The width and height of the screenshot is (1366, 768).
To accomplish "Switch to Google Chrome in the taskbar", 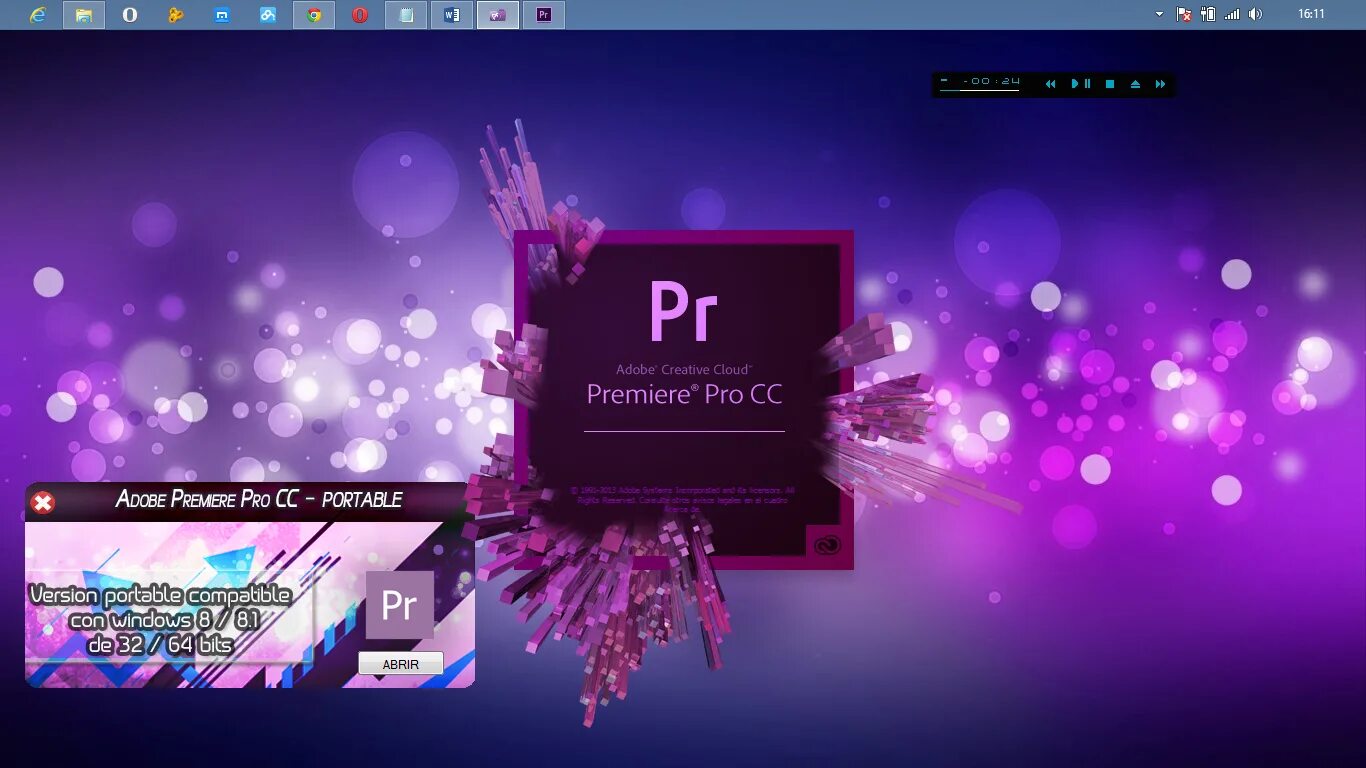I will (314, 15).
